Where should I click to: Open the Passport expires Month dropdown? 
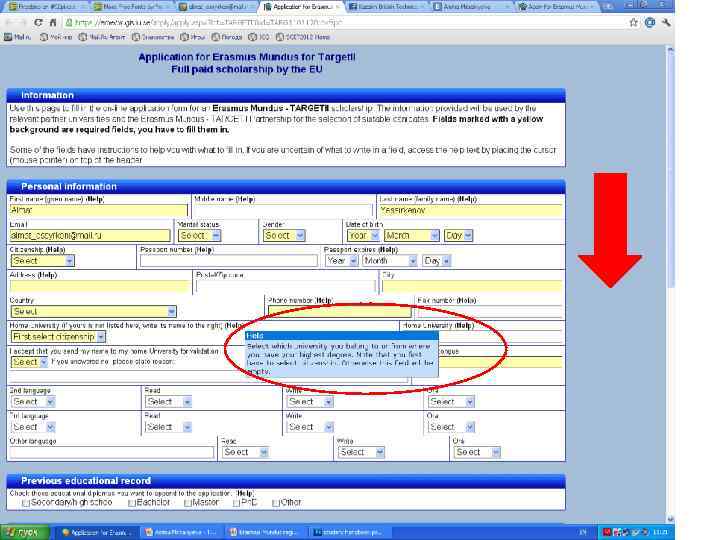(x=390, y=261)
